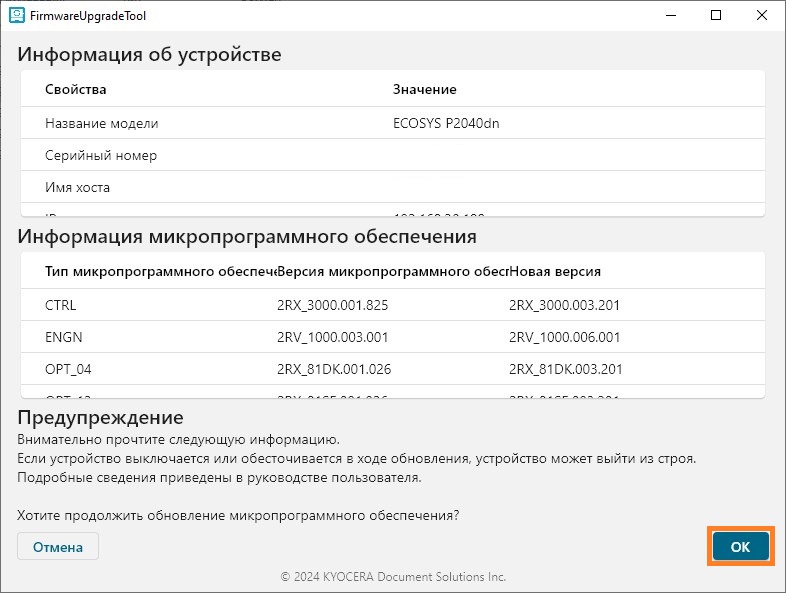This screenshot has height=593, width=786.
Task: Click the FirmwareUpgradeTool app icon in title bar
Action: click(17, 17)
